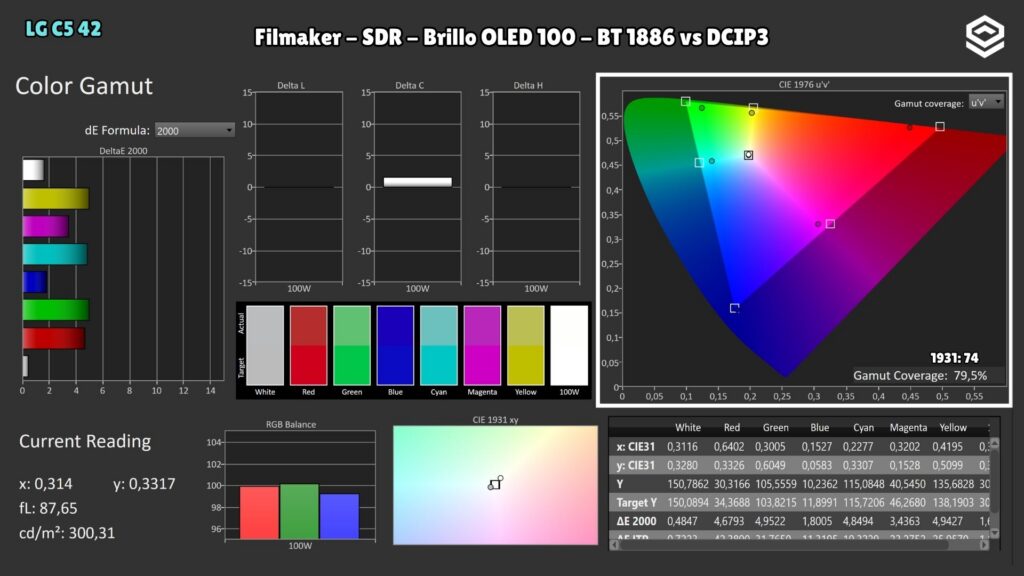
Task: Click the red primary target square in CIE 1976 chart
Action: point(940,127)
